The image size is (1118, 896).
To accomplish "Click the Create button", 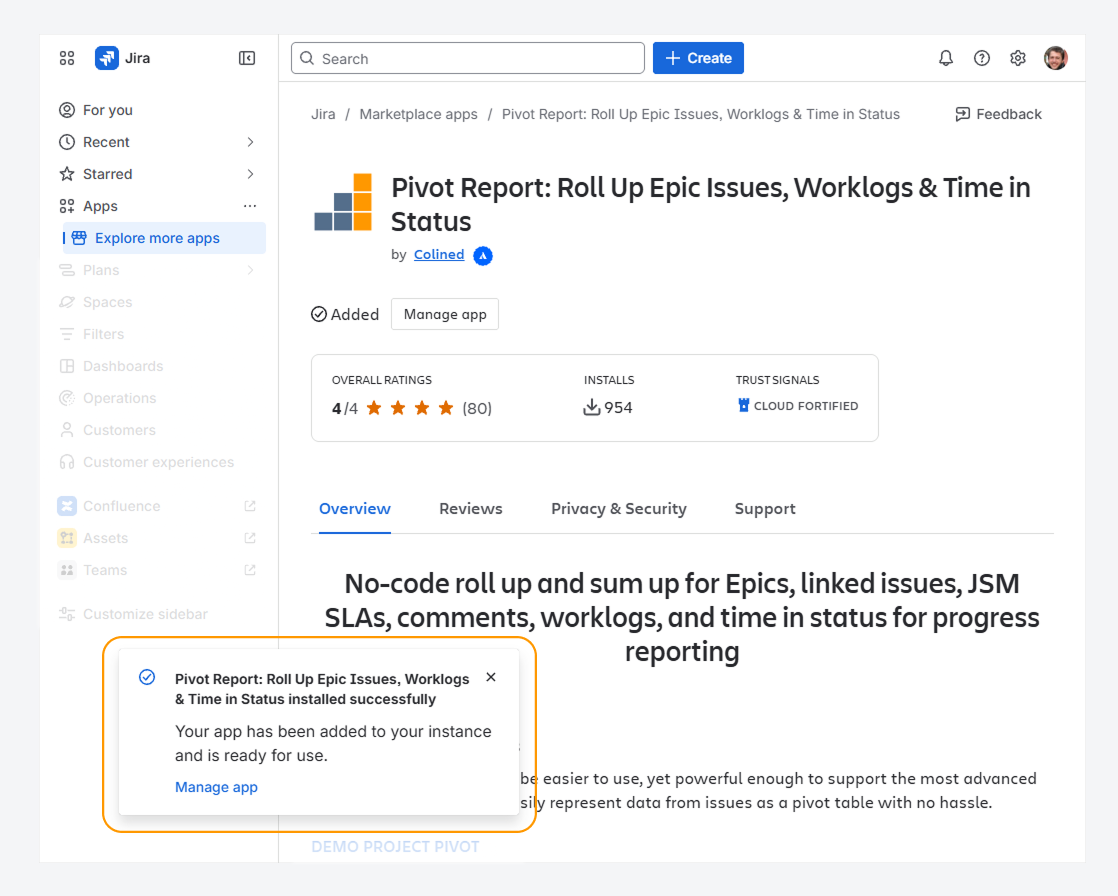I will [698, 58].
